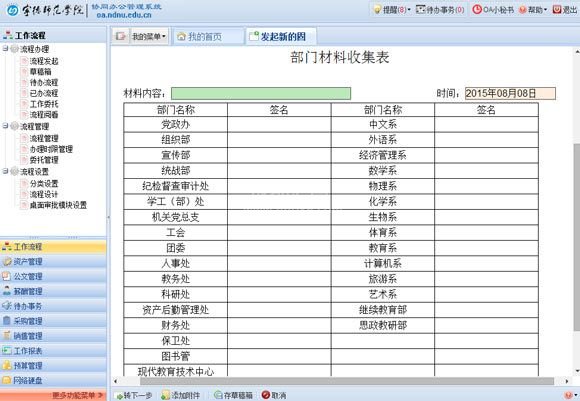Viewport: 580px width, 401px height.
Task: Click the green 材料内容 input field
Action: (x=261, y=94)
